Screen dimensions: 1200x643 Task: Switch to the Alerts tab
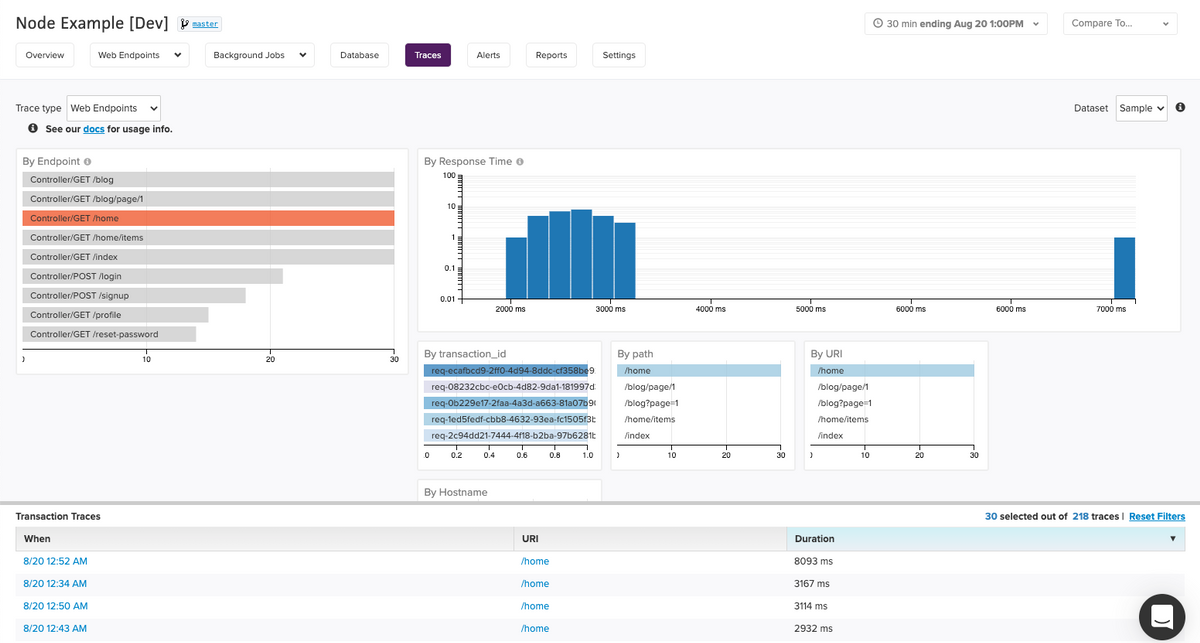pos(488,55)
